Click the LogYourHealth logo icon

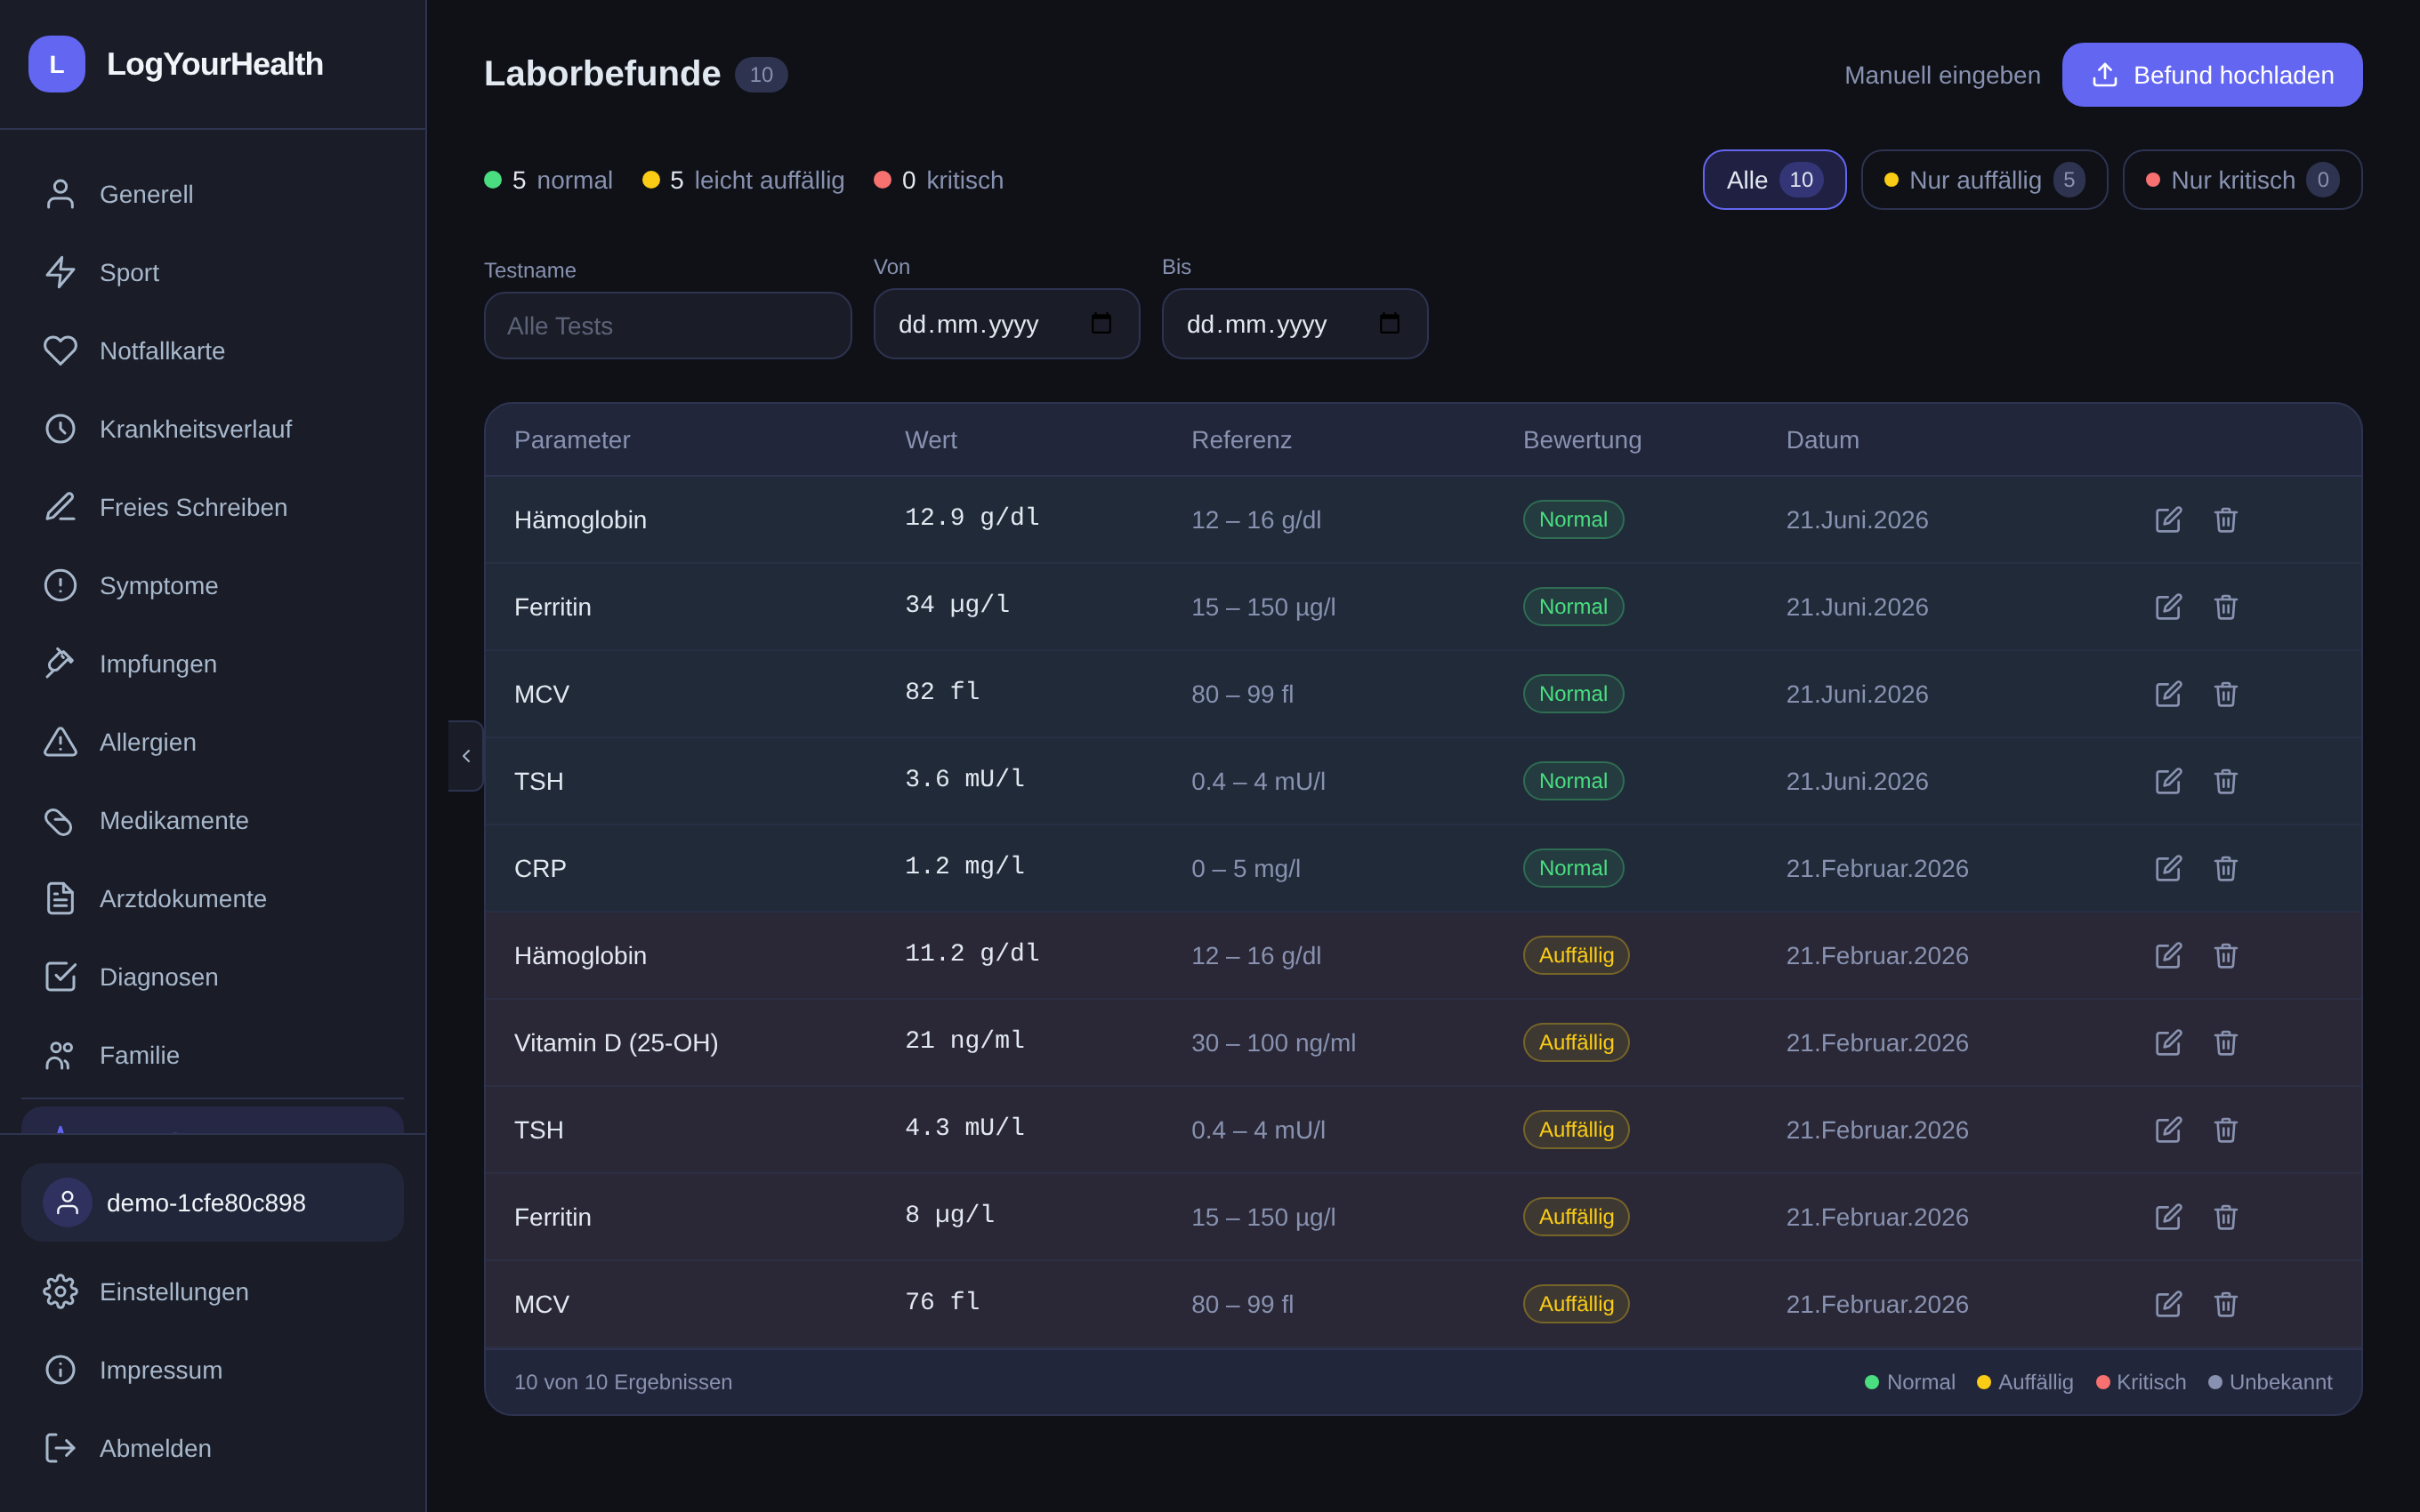57,64
